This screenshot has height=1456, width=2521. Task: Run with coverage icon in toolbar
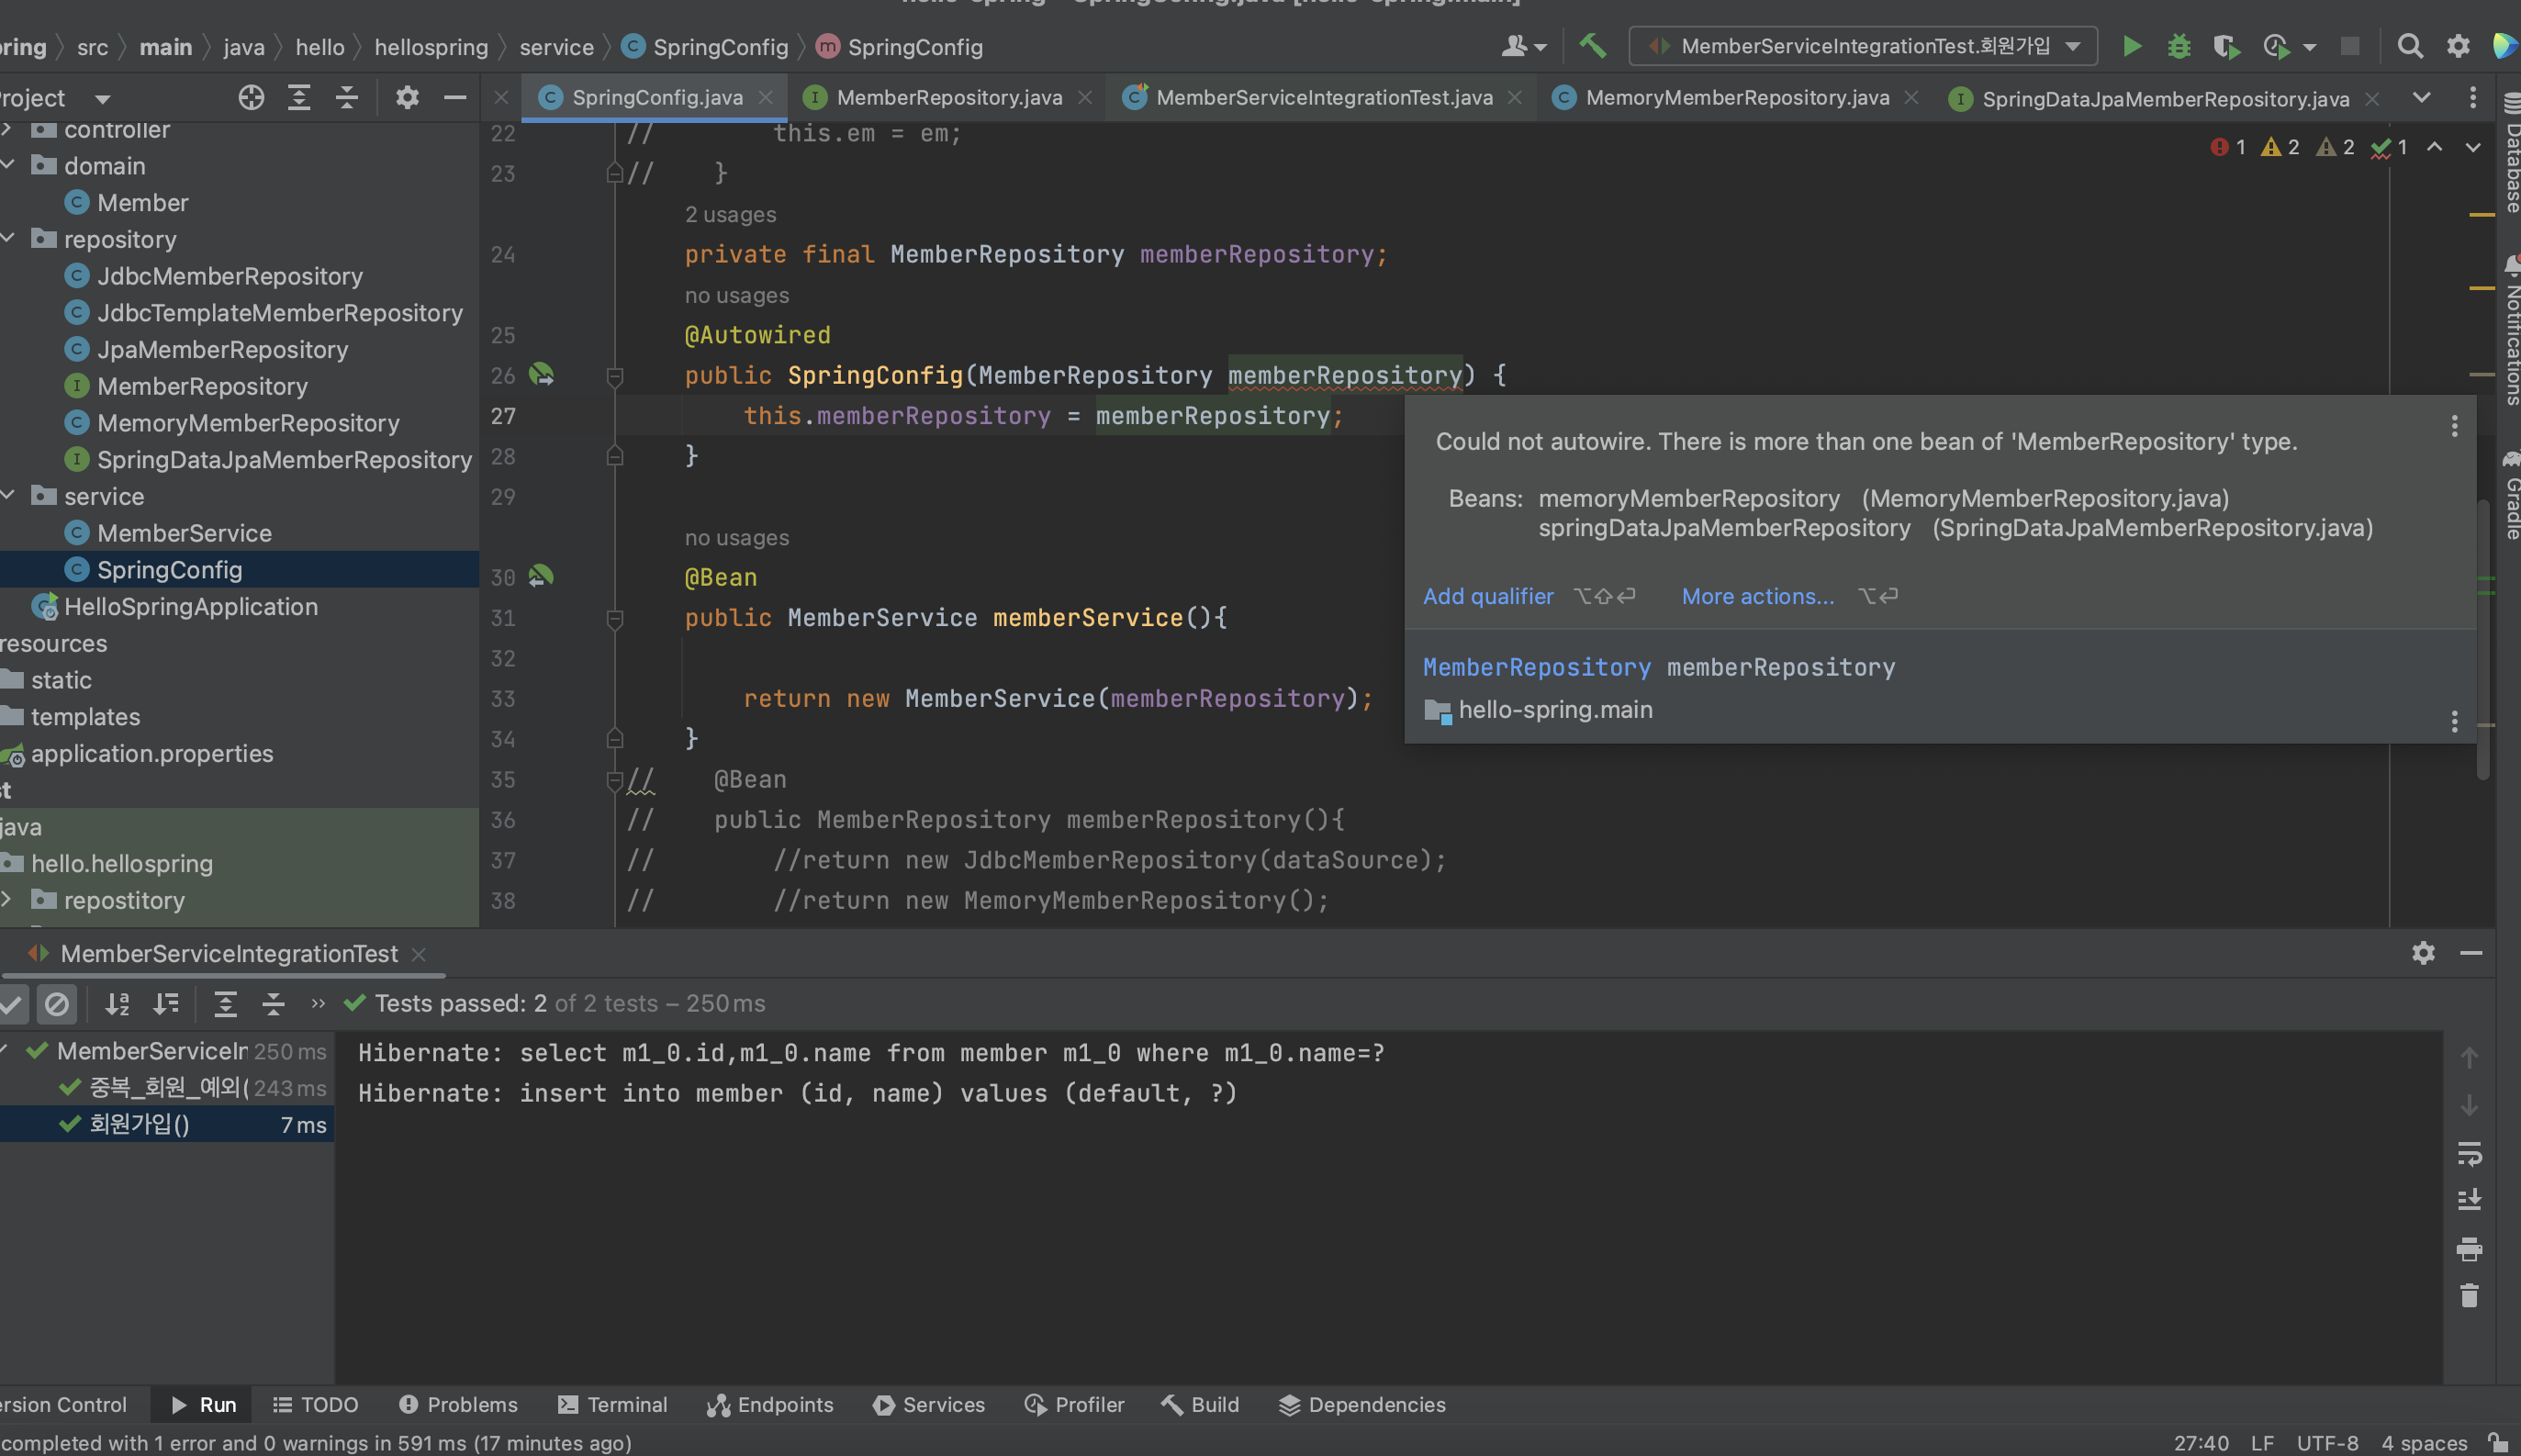point(2226,47)
